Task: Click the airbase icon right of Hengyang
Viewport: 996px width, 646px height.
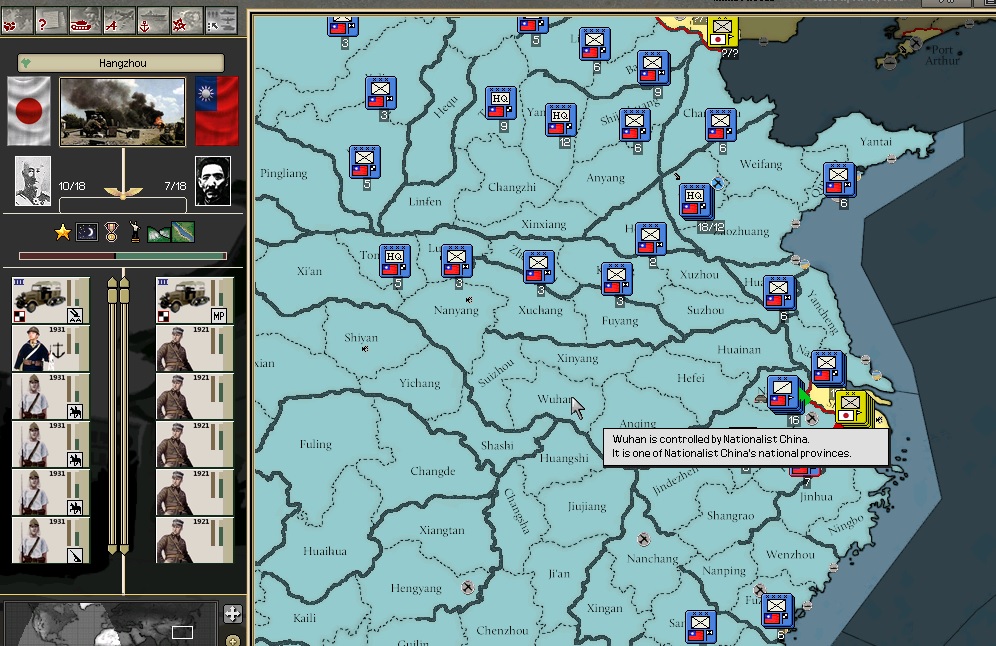Action: tap(468, 588)
